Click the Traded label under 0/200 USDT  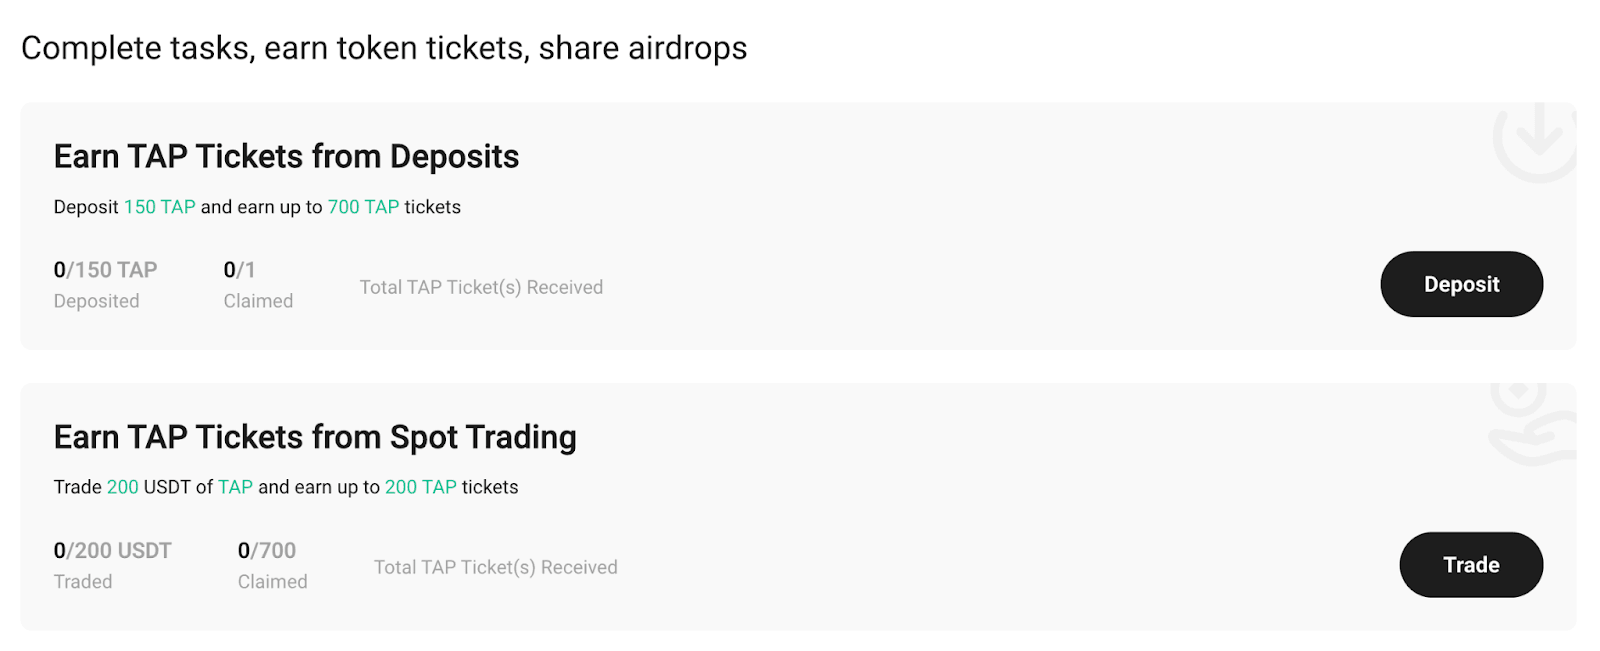[83, 582]
